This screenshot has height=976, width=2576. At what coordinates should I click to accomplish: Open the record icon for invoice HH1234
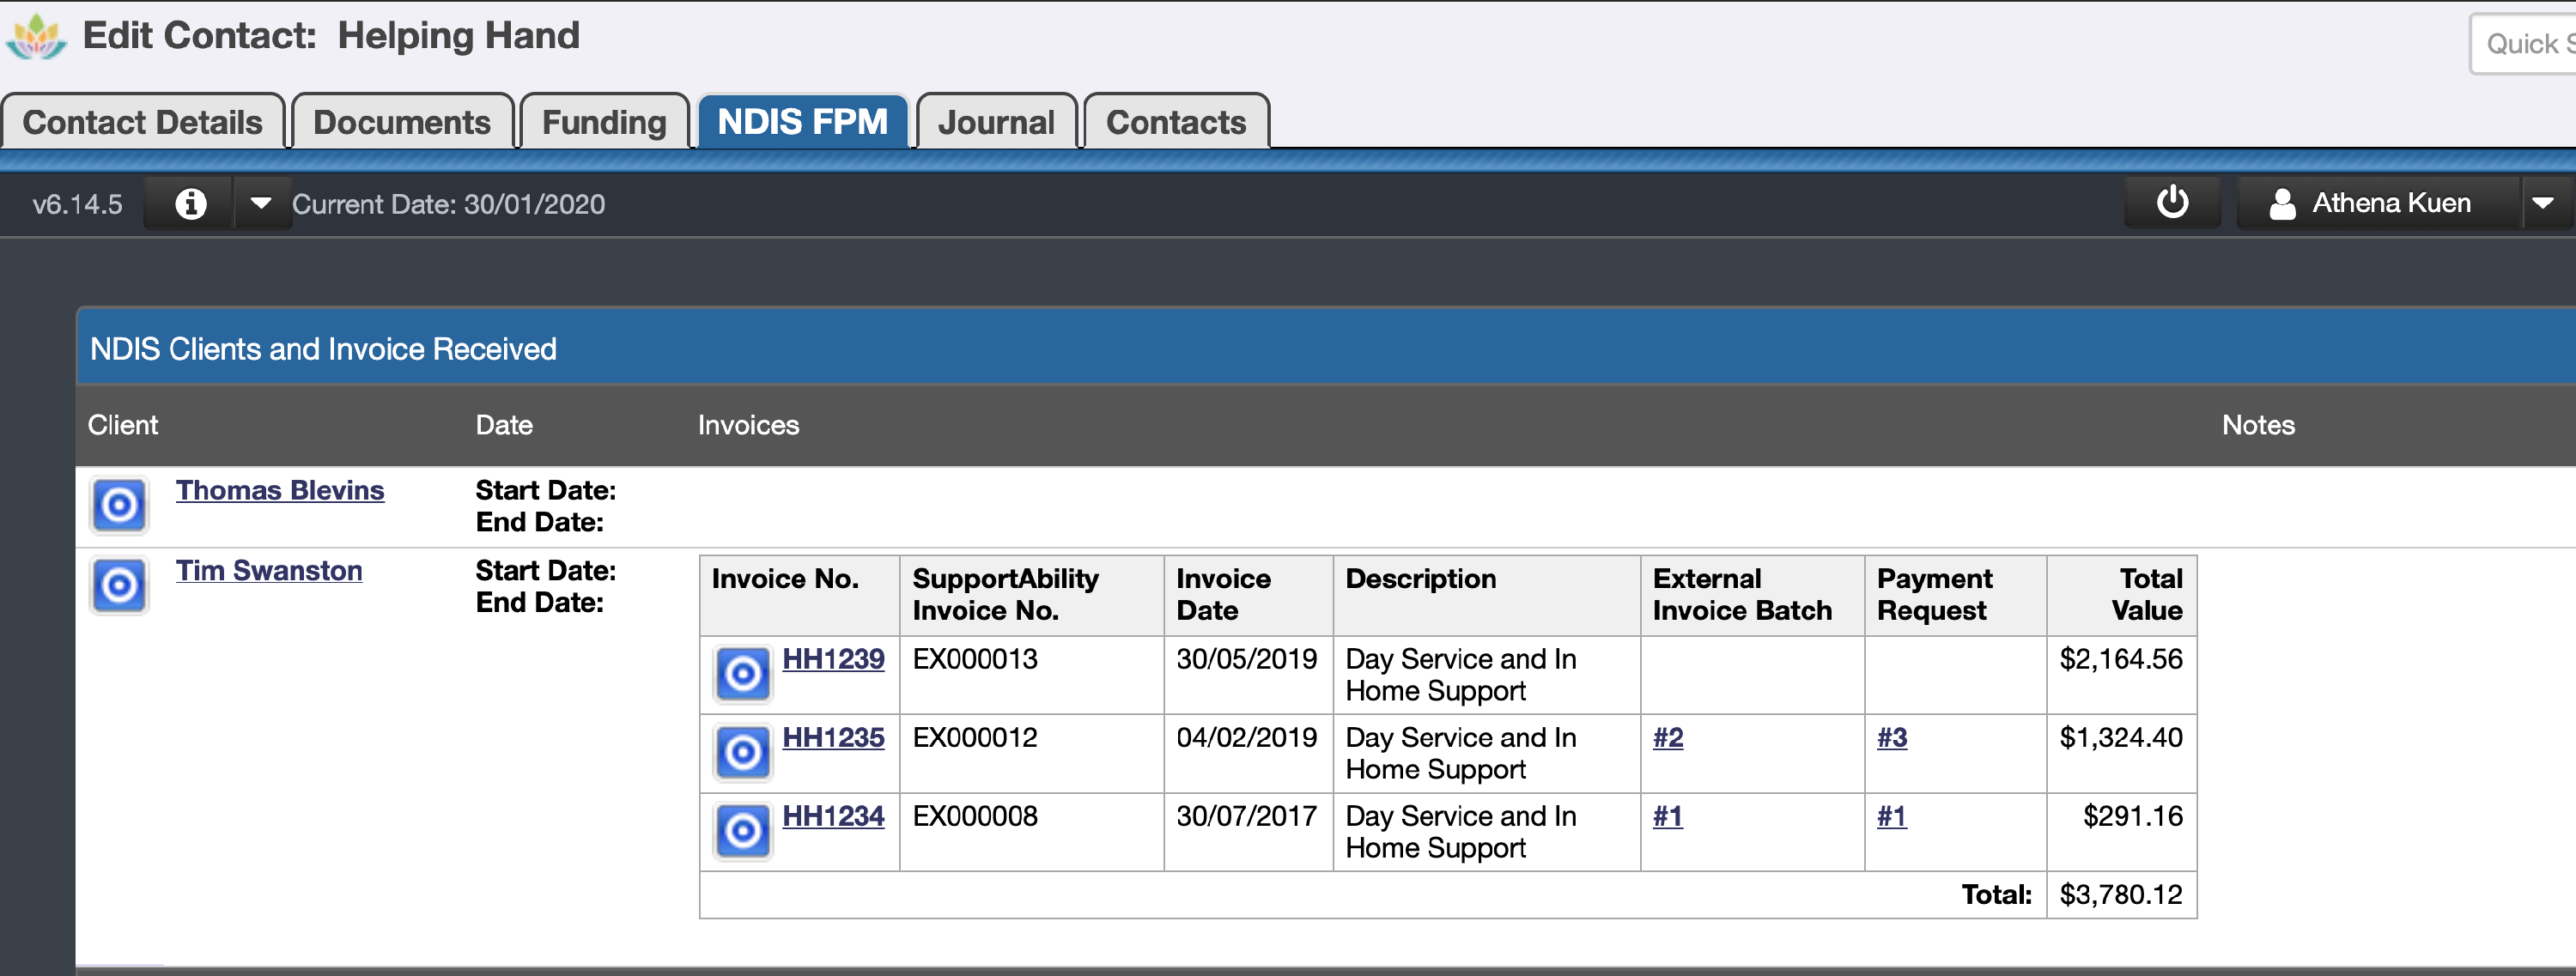742,830
